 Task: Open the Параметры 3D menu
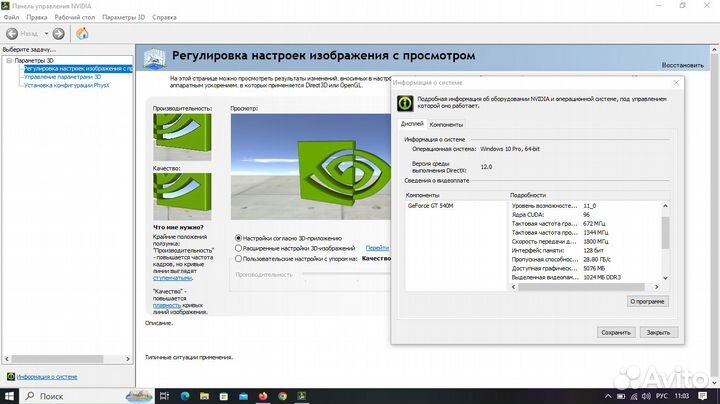[123, 17]
